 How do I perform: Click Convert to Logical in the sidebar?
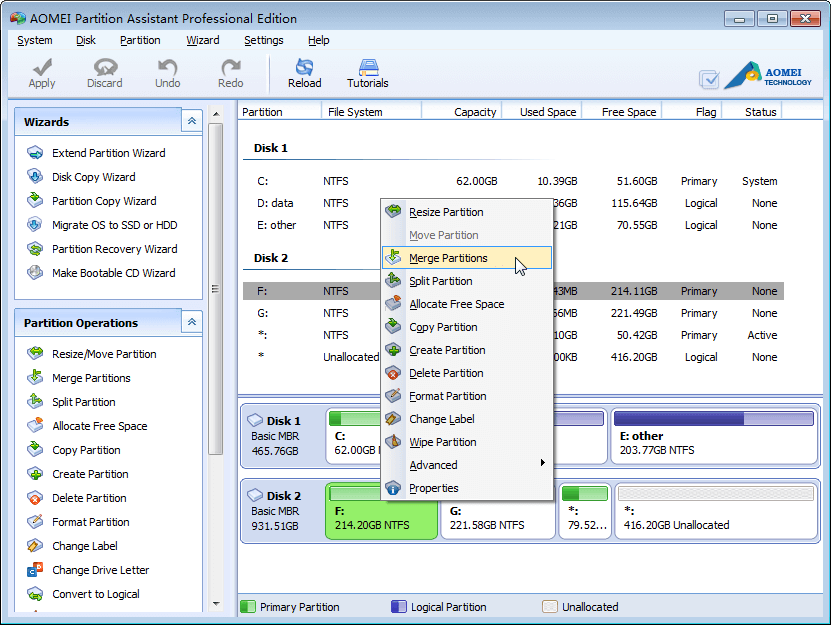coord(95,594)
